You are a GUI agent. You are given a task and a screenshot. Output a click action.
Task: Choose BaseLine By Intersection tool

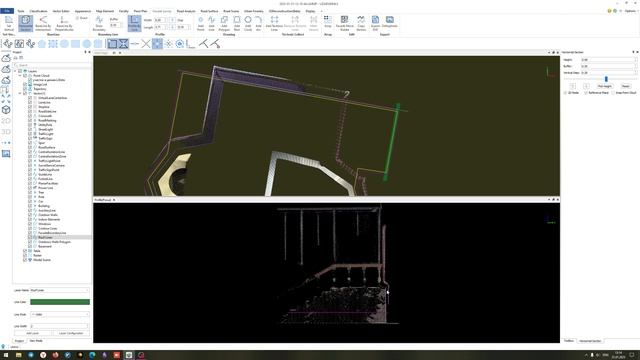(x=43, y=23)
